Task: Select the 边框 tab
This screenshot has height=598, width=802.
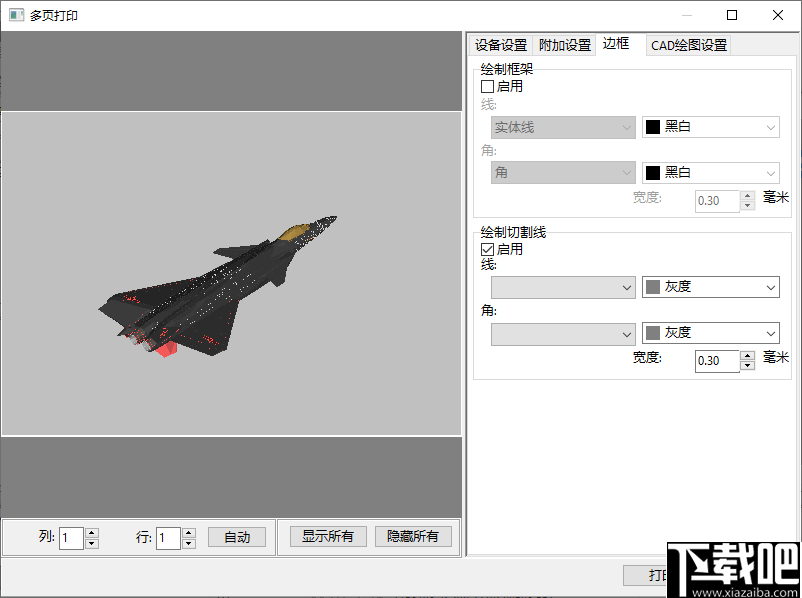Action: click(x=618, y=44)
